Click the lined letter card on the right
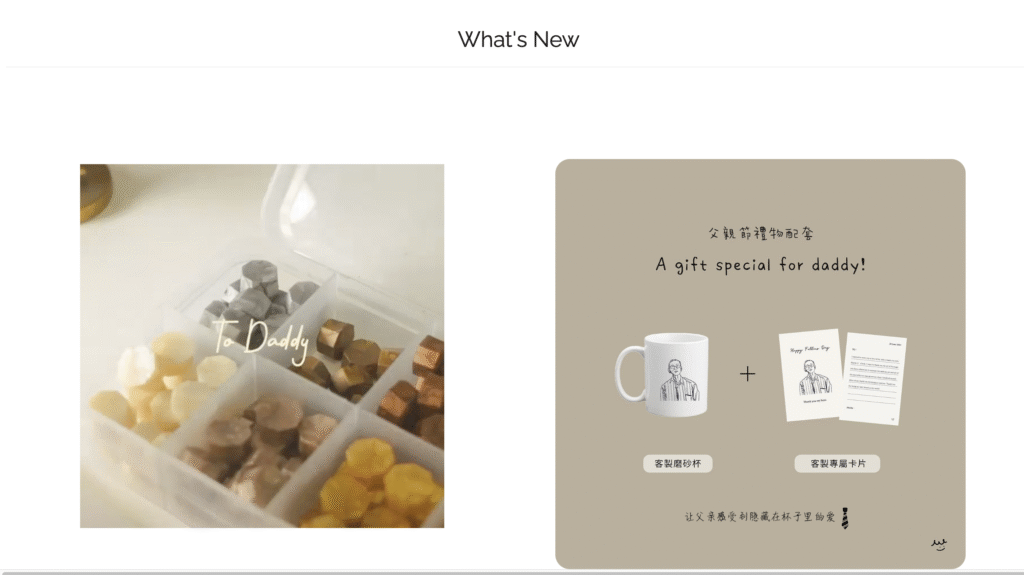The width and height of the screenshot is (1024, 575). [873, 378]
